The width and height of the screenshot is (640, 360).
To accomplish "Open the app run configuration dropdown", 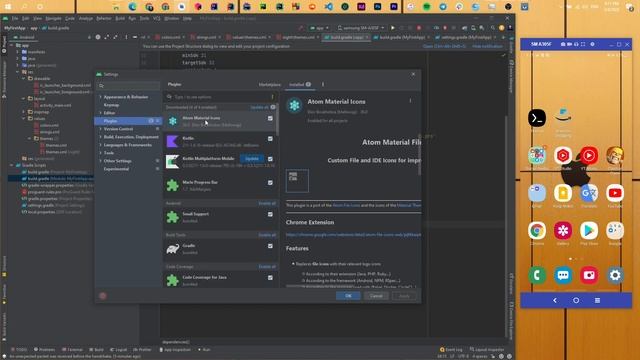I will click(319, 28).
